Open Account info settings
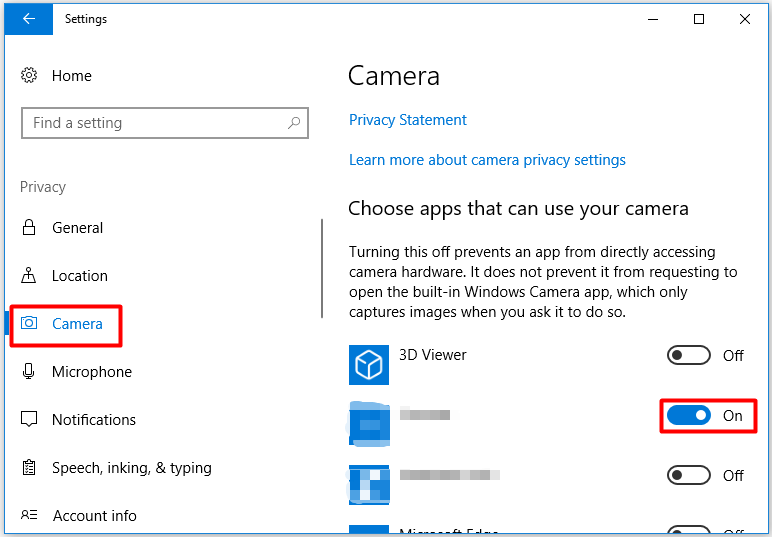 click(95, 515)
